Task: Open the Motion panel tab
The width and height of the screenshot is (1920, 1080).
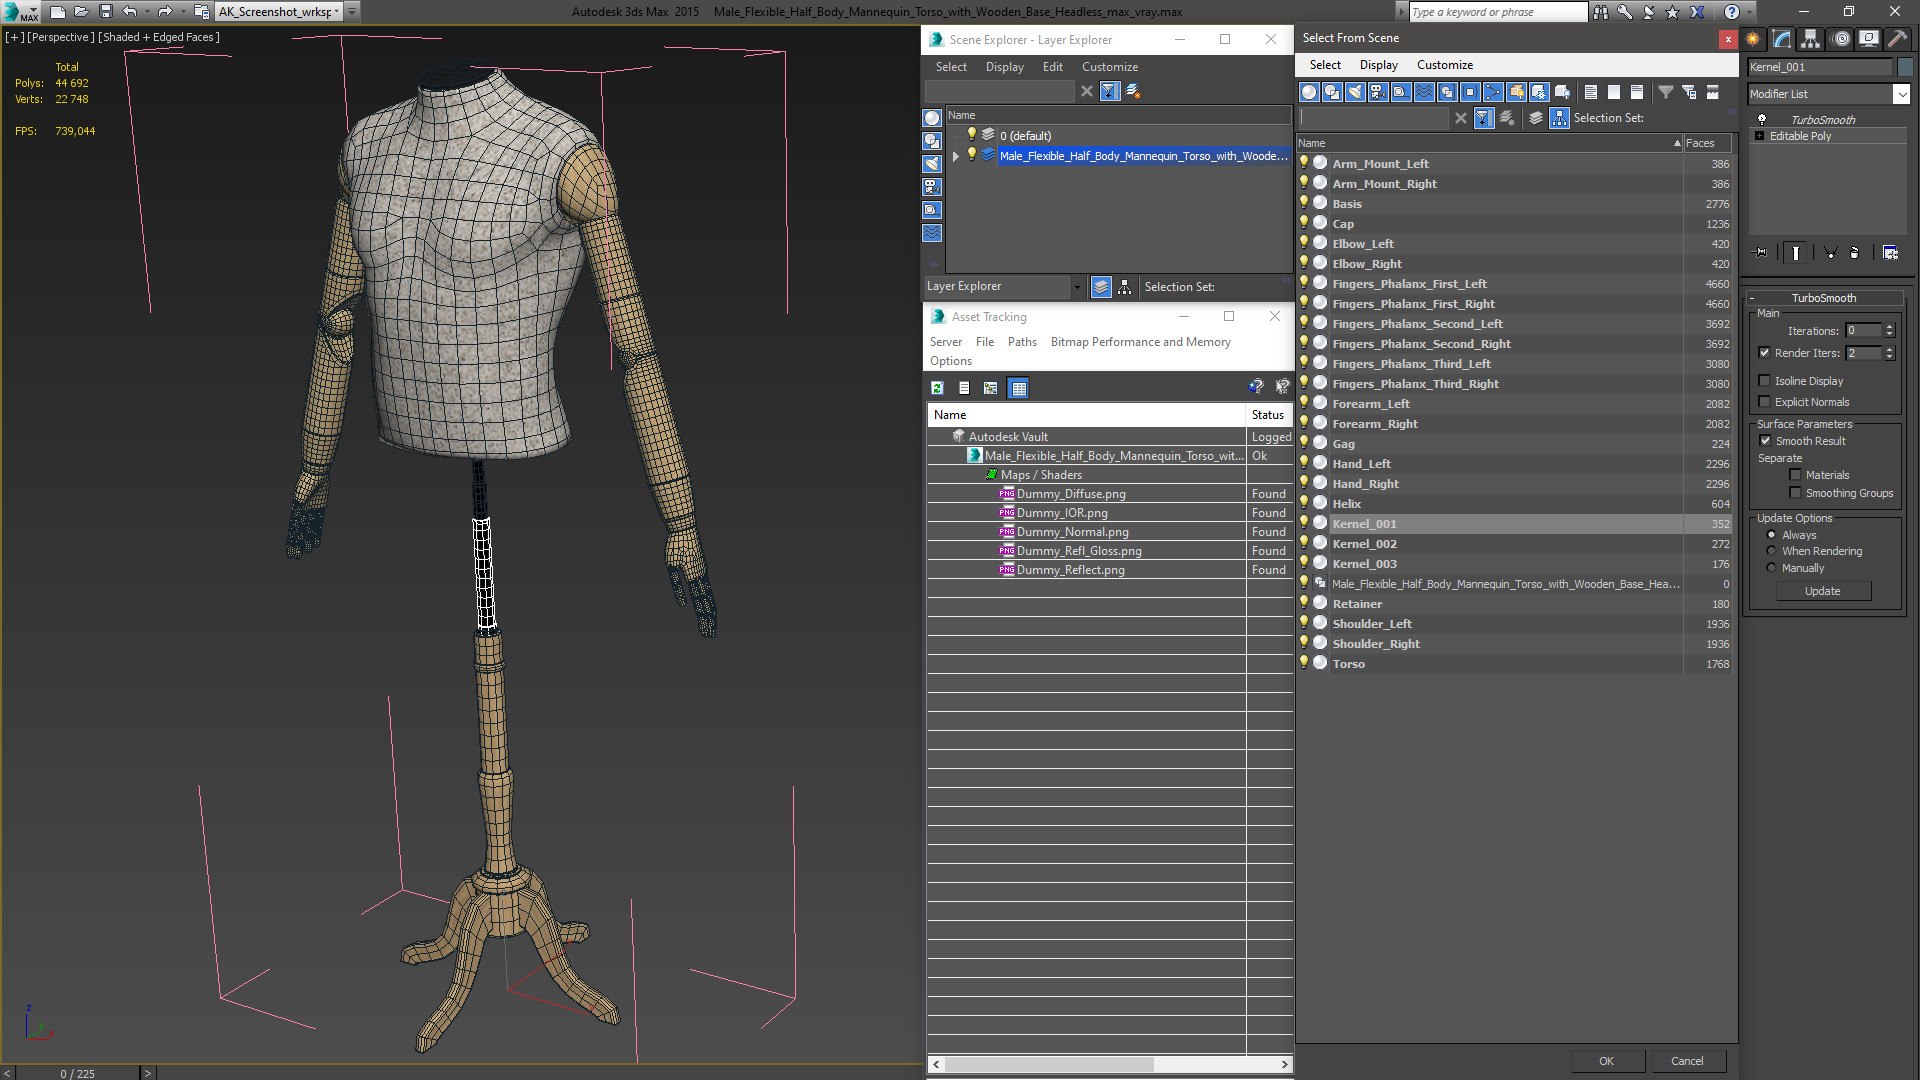Action: point(1840,39)
